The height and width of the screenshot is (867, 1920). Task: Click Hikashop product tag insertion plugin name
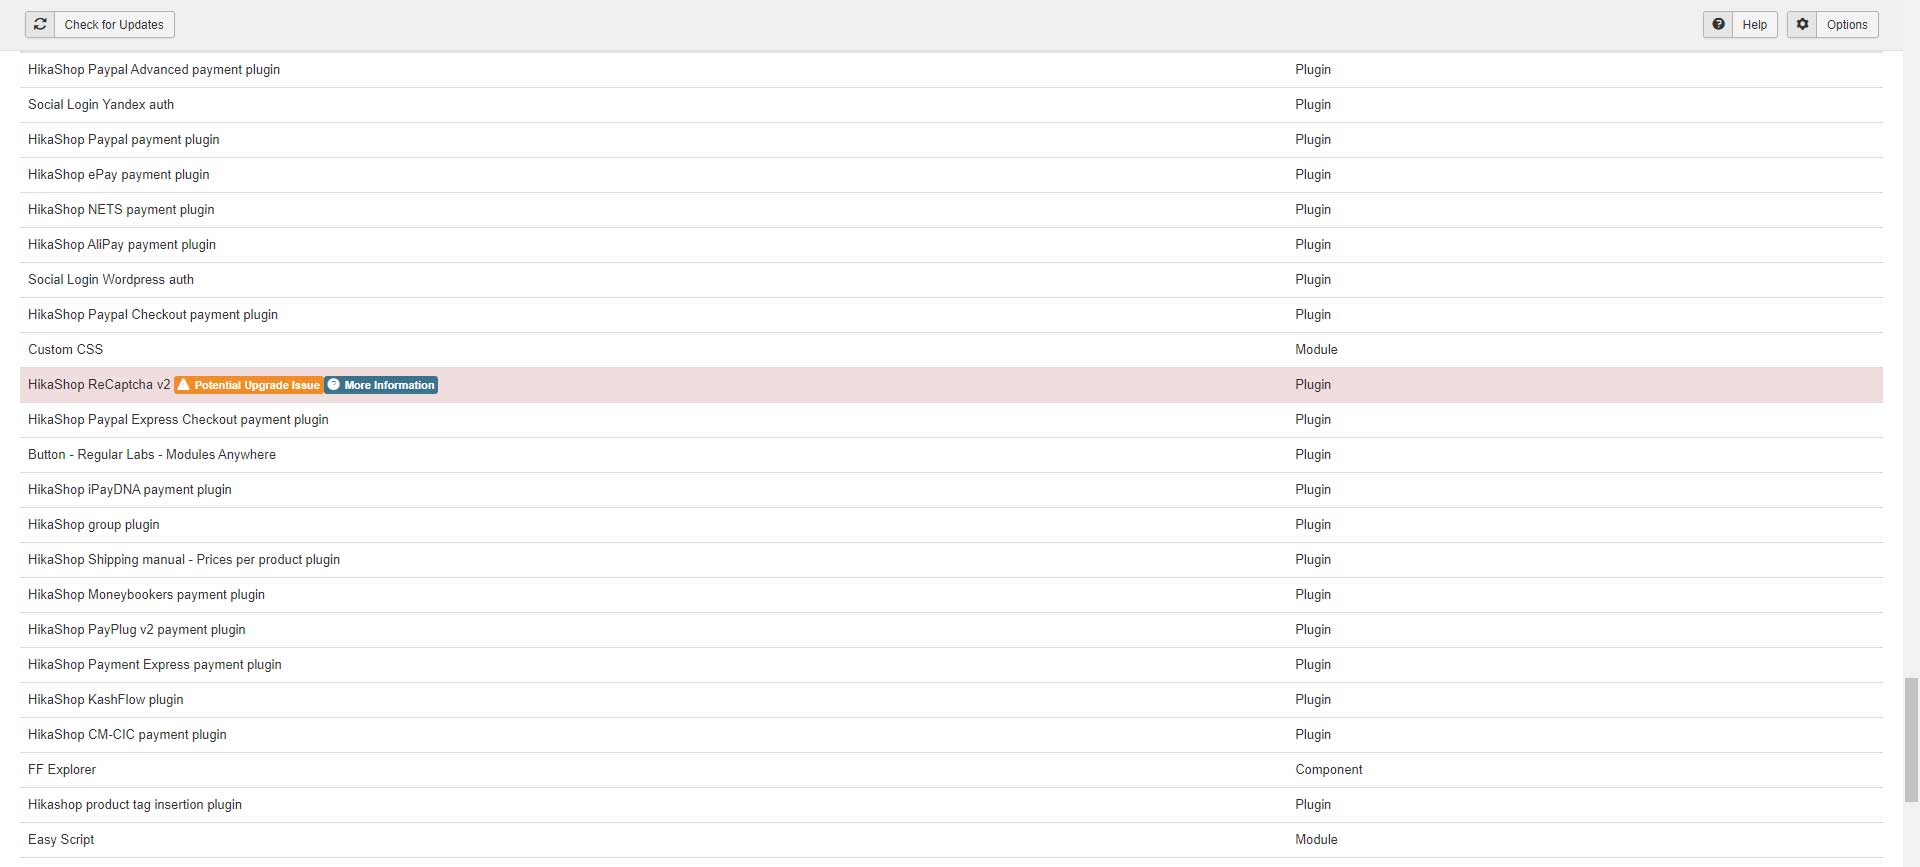(x=135, y=805)
